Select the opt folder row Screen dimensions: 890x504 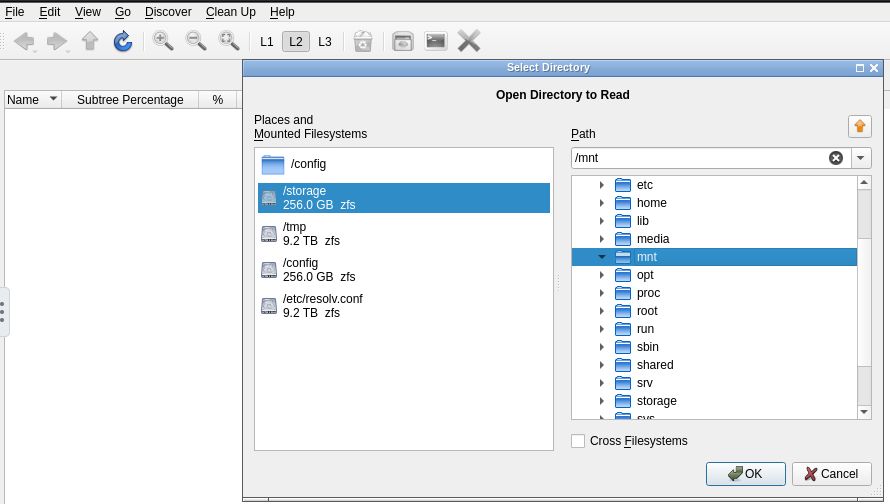tap(714, 275)
